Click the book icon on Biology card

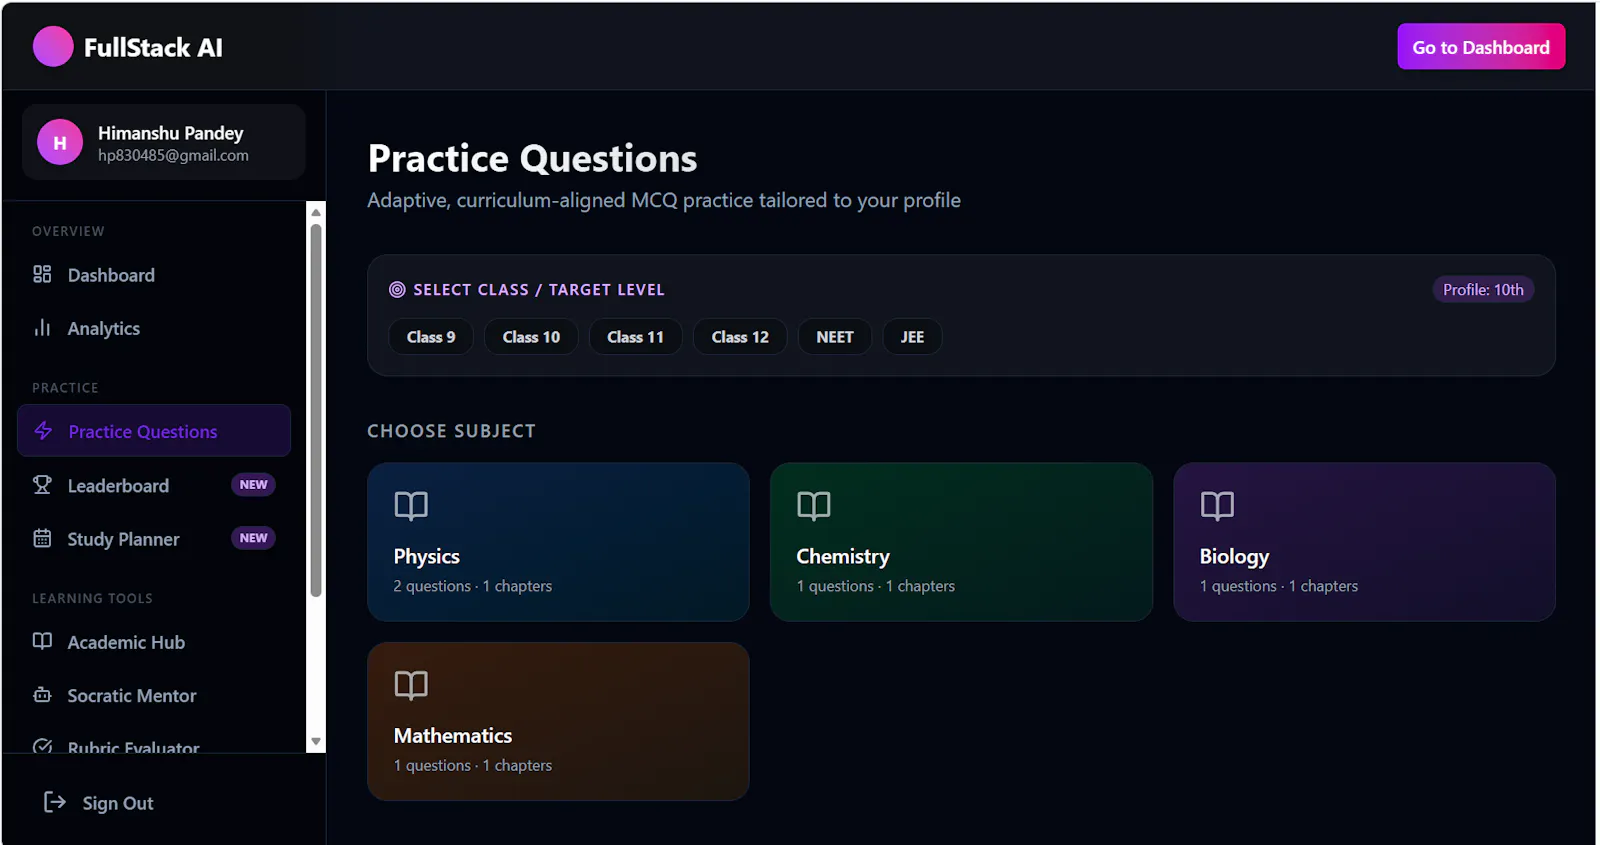[x=1217, y=506]
